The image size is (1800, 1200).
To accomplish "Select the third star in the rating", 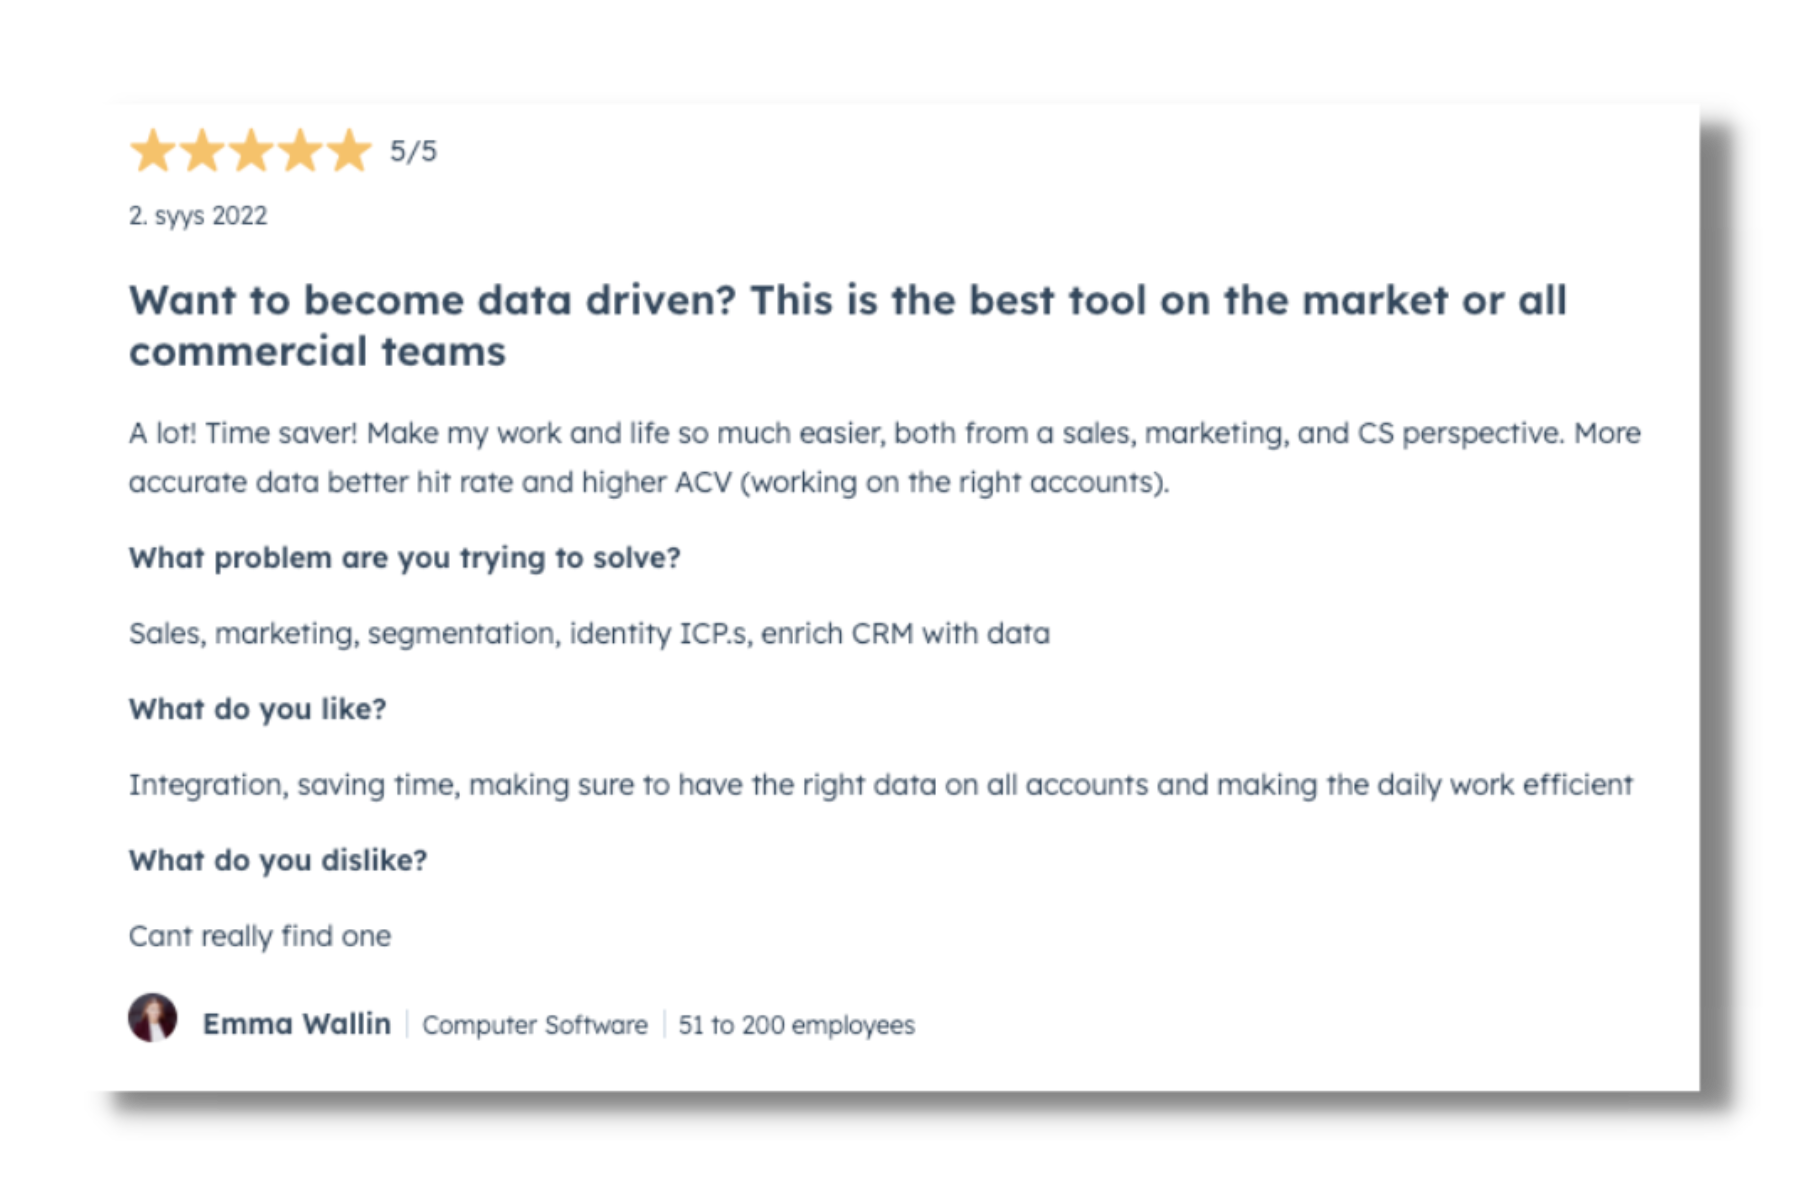I will click(251, 151).
